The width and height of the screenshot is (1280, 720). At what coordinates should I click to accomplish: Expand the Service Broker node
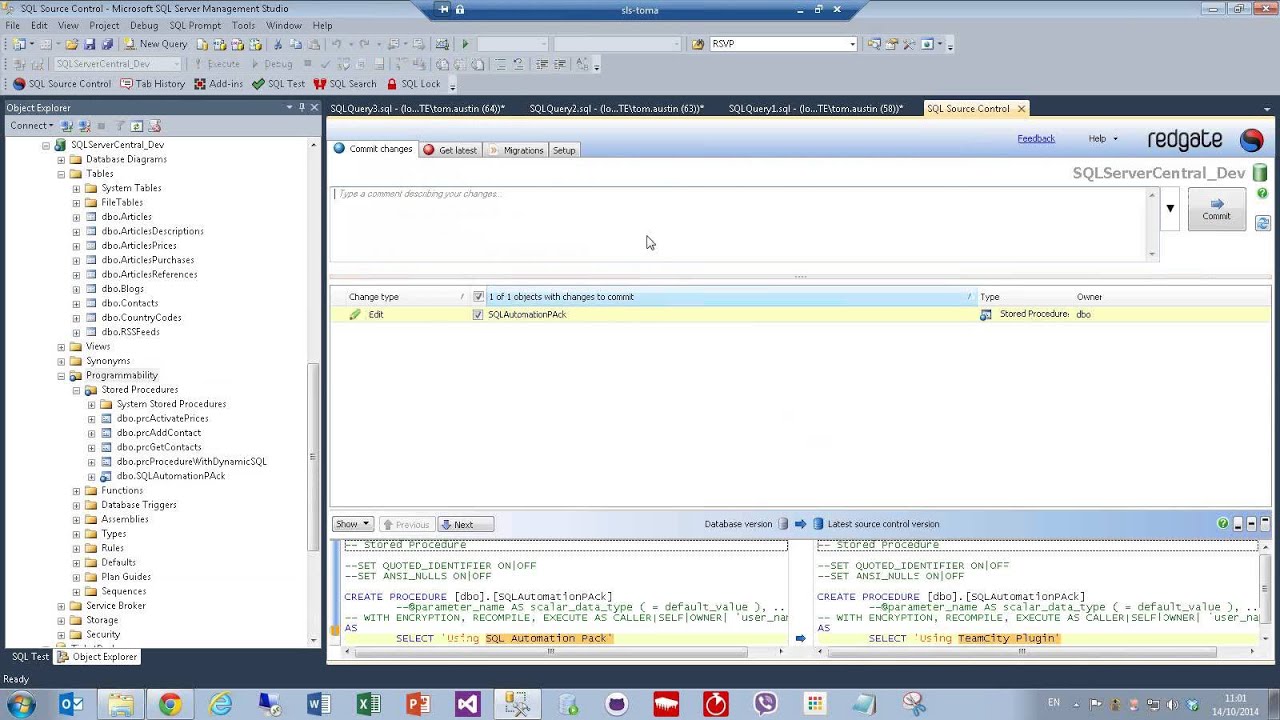tap(61, 606)
